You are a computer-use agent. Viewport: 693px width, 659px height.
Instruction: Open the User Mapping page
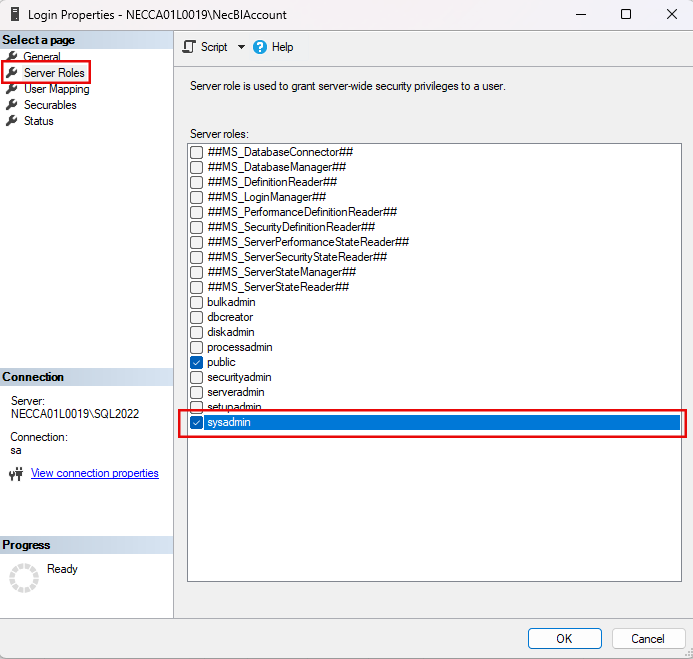tap(56, 89)
